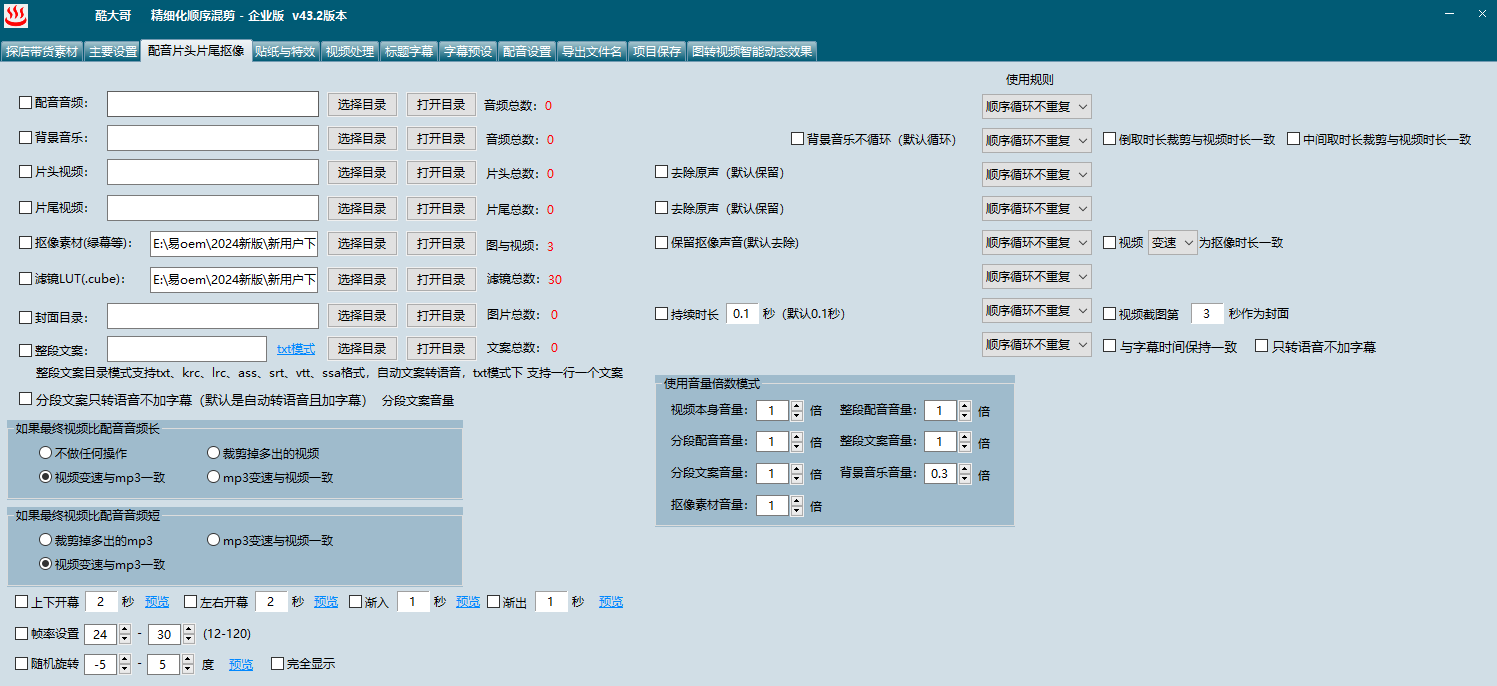Decrease the maximum rotation degree stepper

tap(188, 669)
